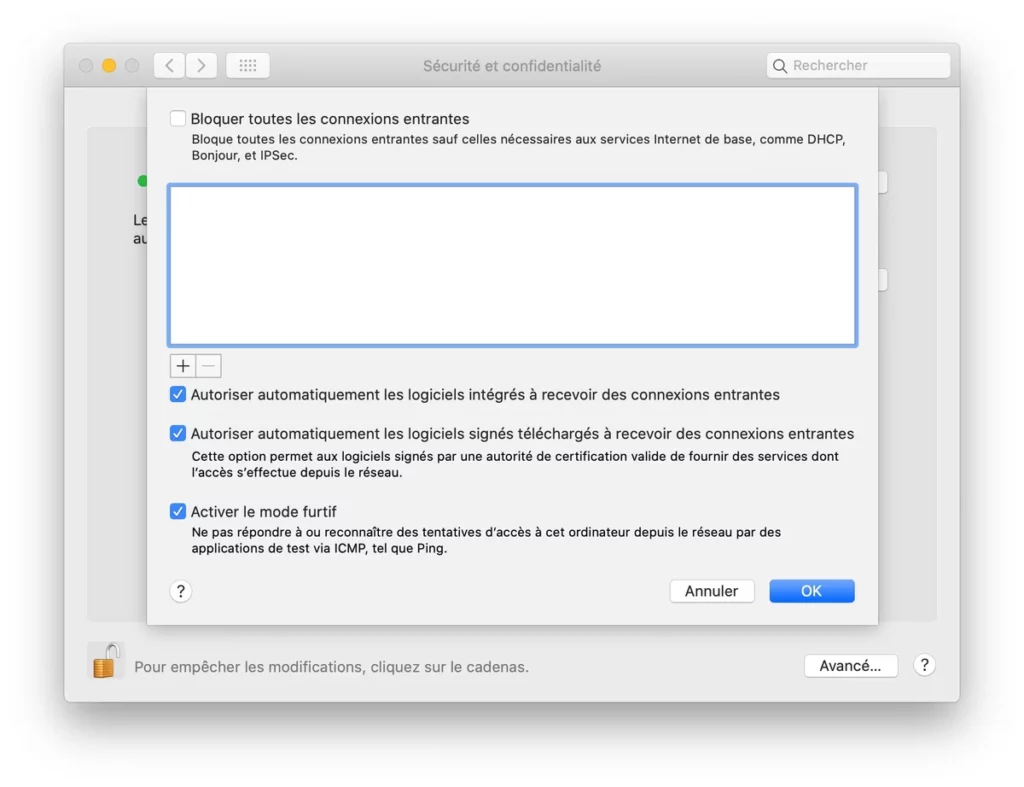1024x787 pixels.
Task: Open help next to the Avancé button
Action: coord(924,665)
